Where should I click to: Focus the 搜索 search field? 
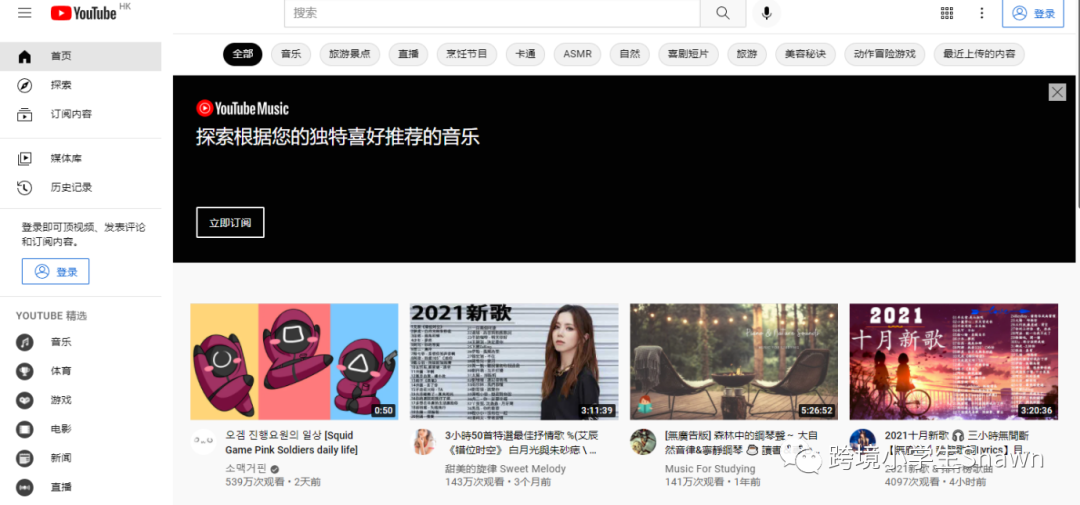click(x=492, y=13)
